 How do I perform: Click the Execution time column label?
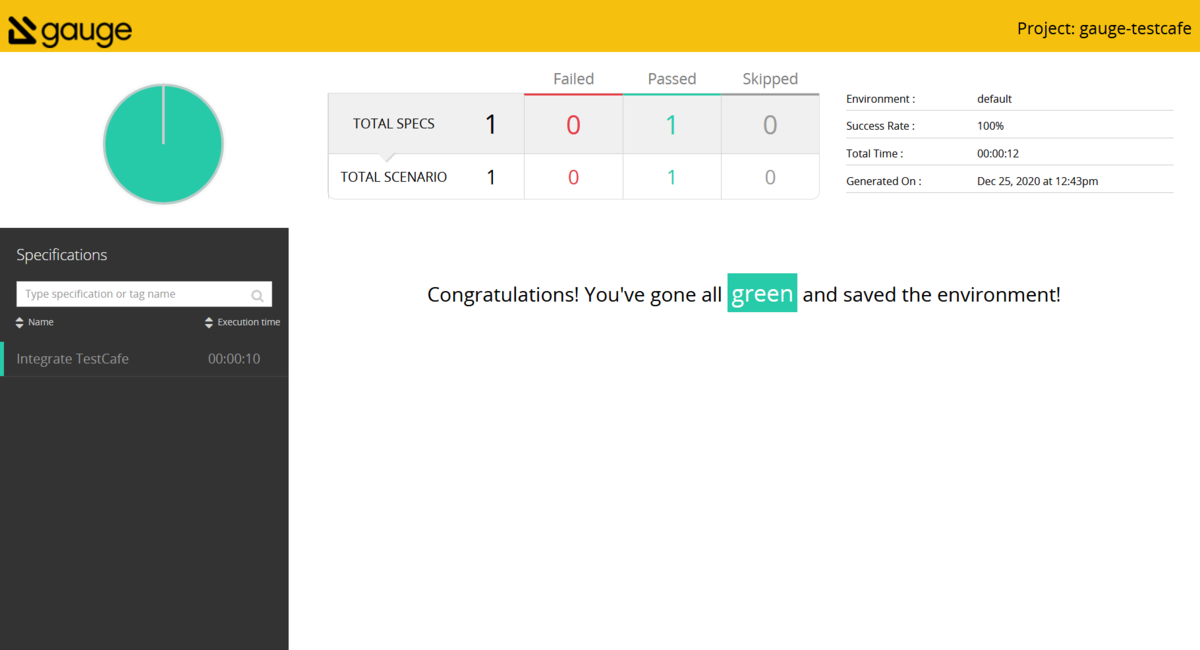[x=249, y=322]
